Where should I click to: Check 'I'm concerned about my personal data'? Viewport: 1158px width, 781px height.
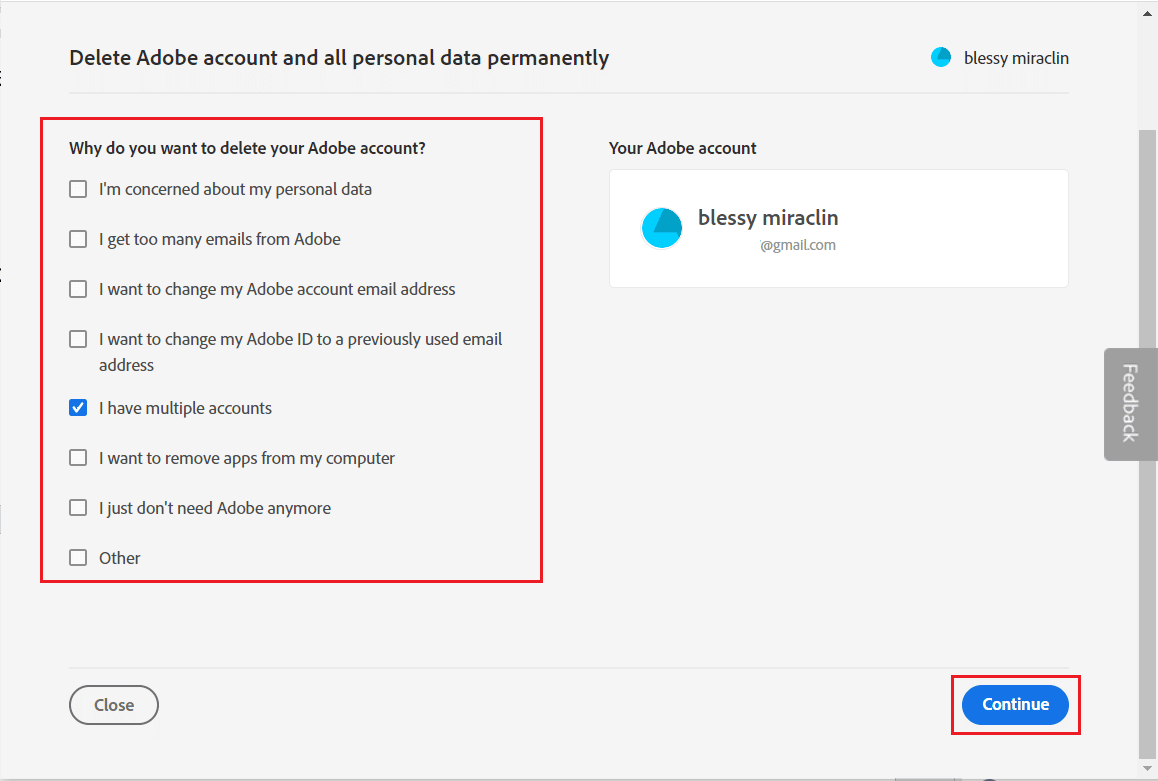[x=78, y=189]
